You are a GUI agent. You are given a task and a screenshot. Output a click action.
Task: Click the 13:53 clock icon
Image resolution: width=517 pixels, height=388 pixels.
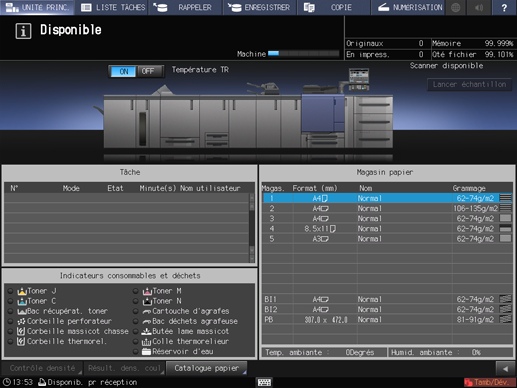pos(7,382)
